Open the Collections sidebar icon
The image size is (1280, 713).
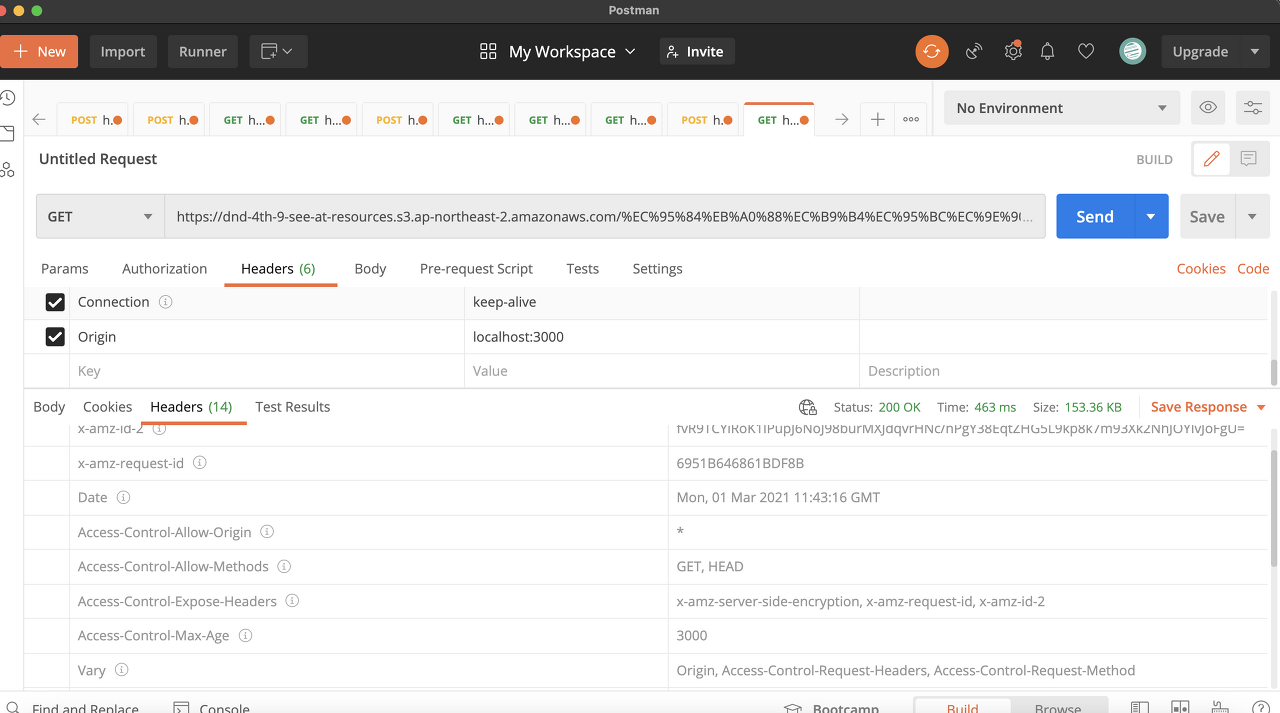click(x=7, y=133)
